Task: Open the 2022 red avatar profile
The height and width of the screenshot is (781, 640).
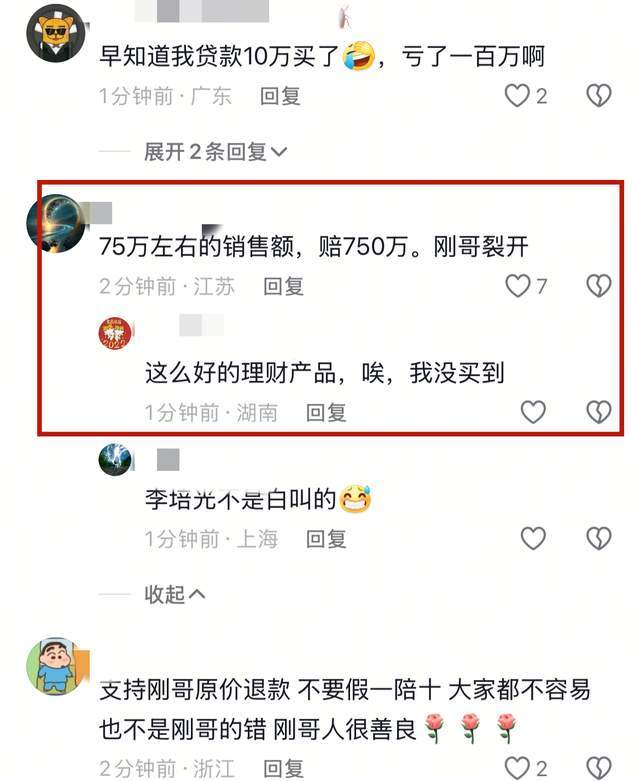Action: (x=115, y=333)
